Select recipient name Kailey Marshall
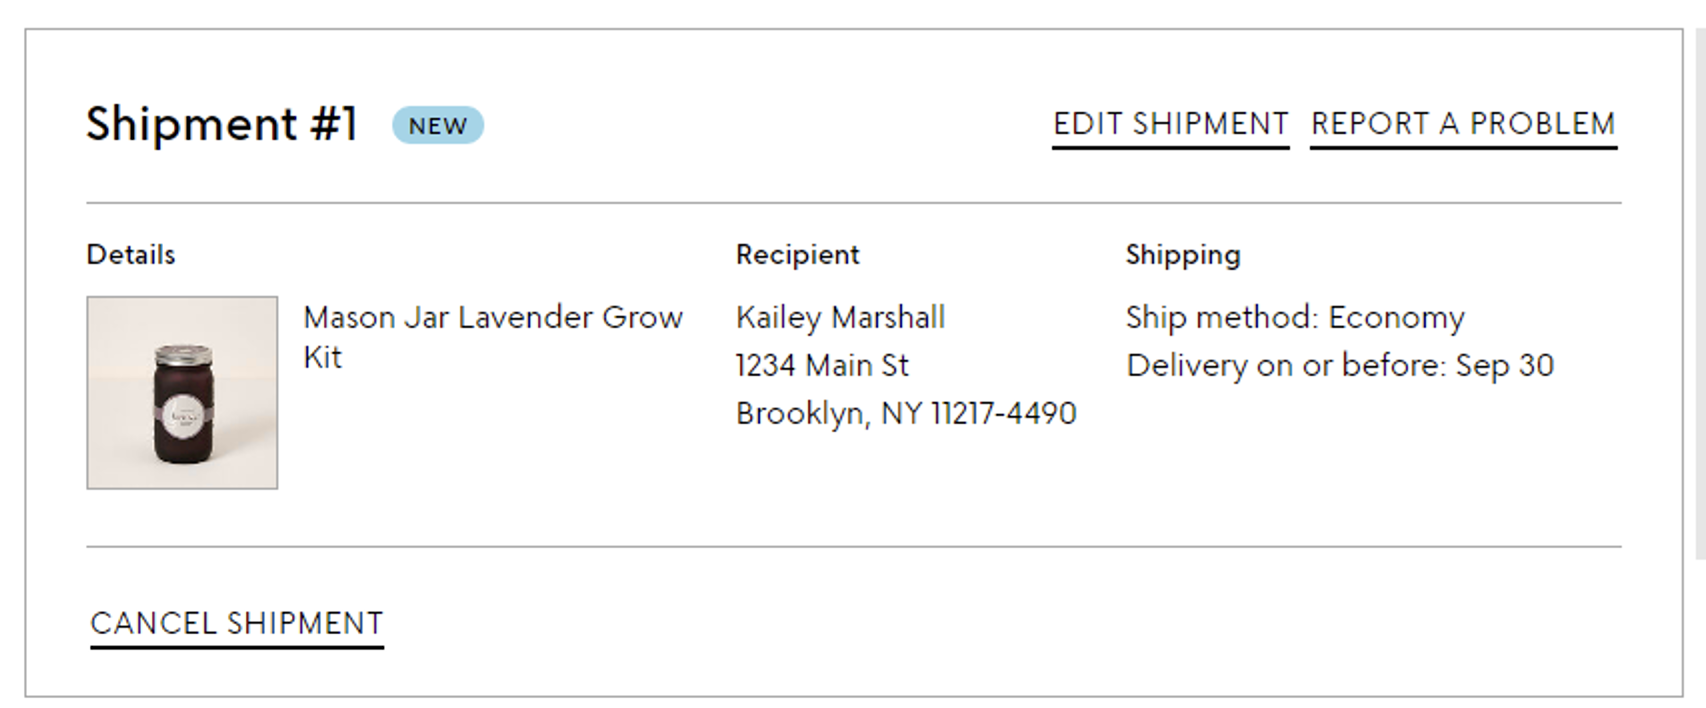The image size is (1706, 708). click(840, 318)
